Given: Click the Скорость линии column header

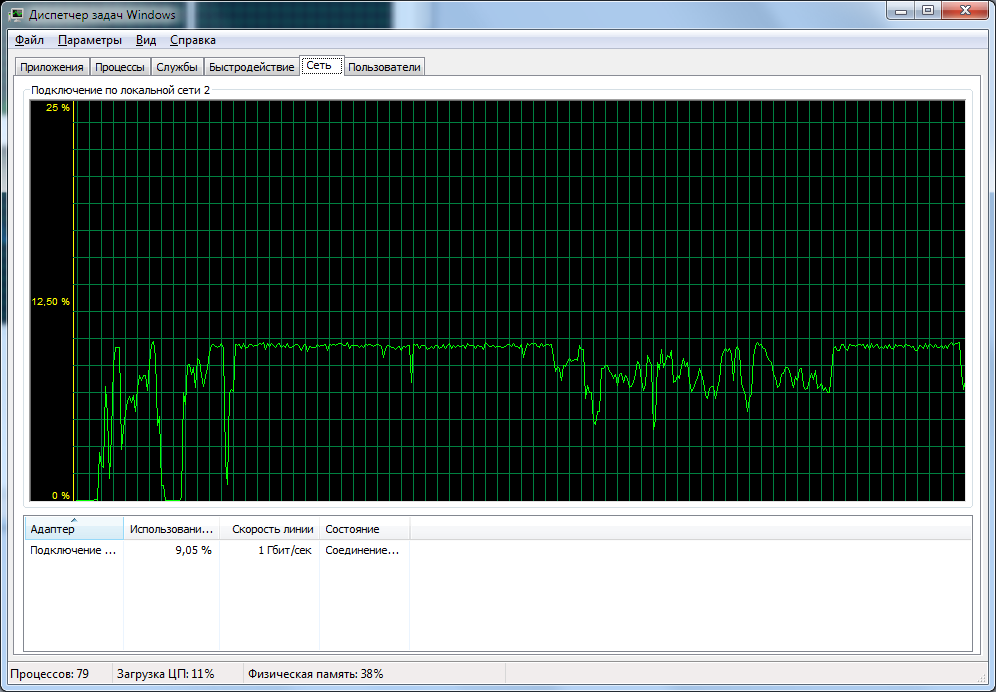Looking at the screenshot, I should (272, 529).
